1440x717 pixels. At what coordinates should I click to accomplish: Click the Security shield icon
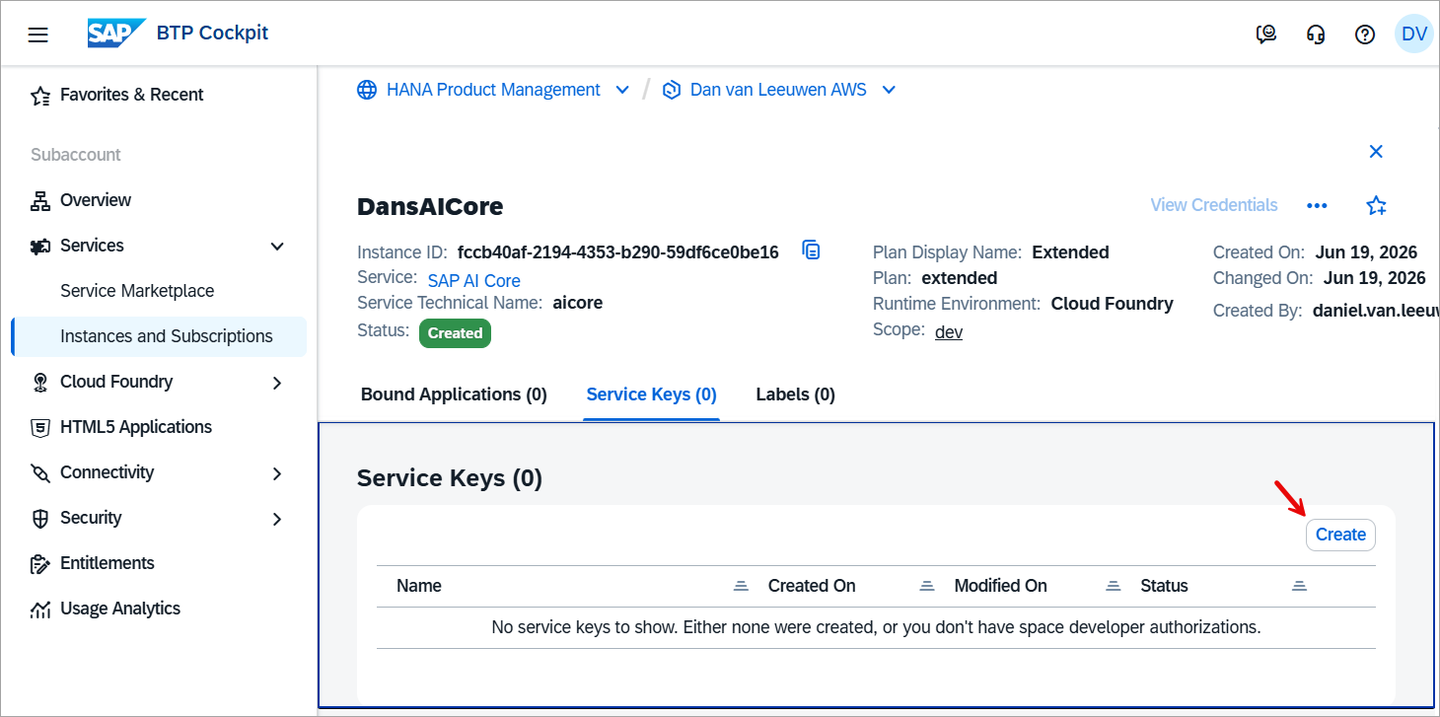[x=40, y=518]
